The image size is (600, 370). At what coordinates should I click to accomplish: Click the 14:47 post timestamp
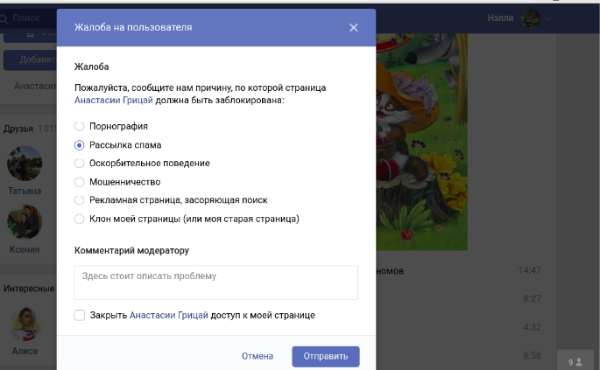(529, 271)
